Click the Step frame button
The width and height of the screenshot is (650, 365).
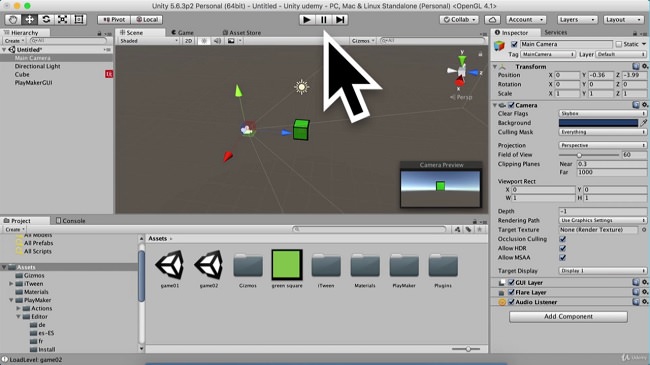point(340,19)
